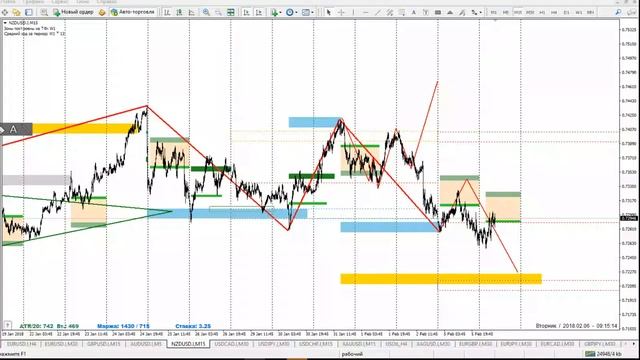Open the periods clock dropdown
The height and width of the screenshot is (360, 640).
click(x=291, y=12)
